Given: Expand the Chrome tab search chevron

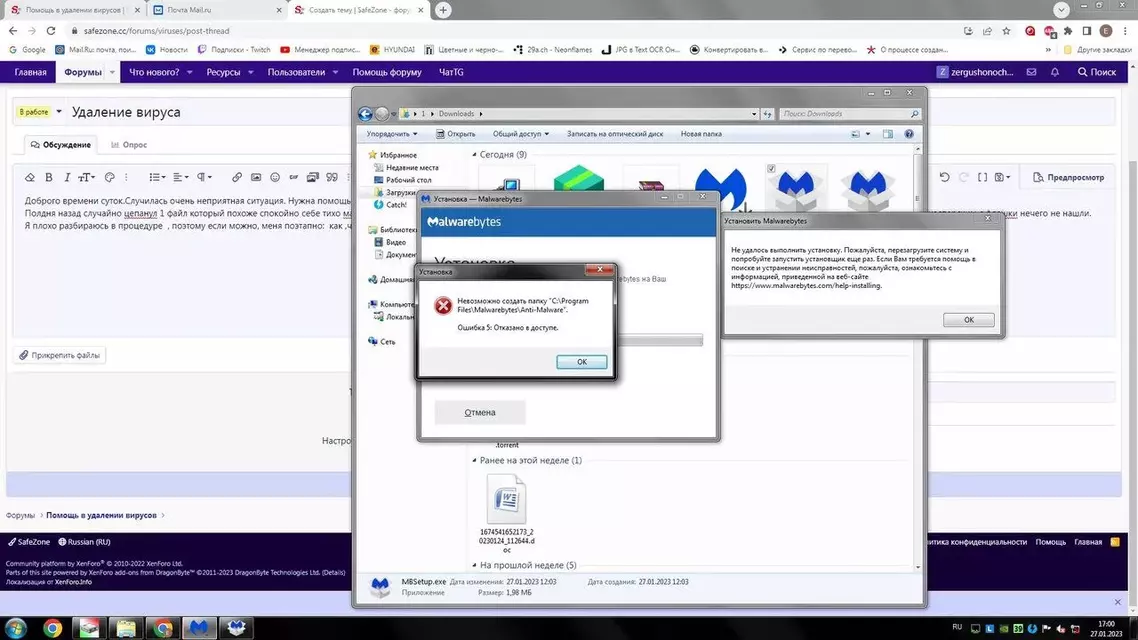Looking at the screenshot, I should (1061, 9).
